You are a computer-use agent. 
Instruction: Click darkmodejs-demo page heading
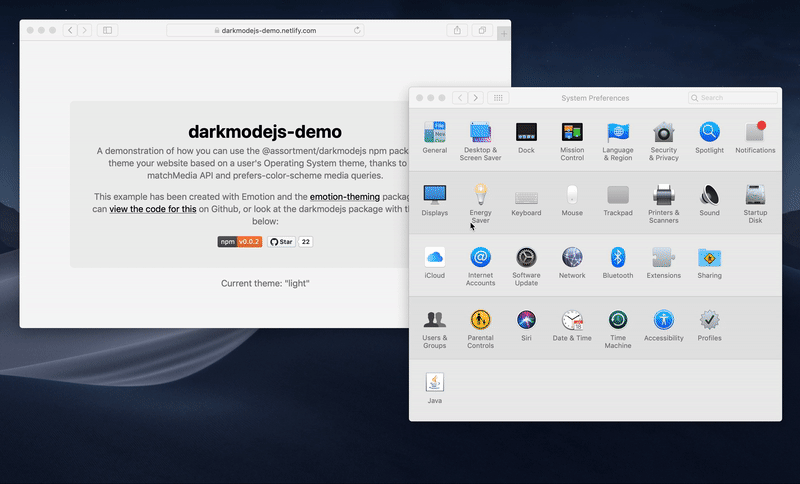click(x=265, y=132)
